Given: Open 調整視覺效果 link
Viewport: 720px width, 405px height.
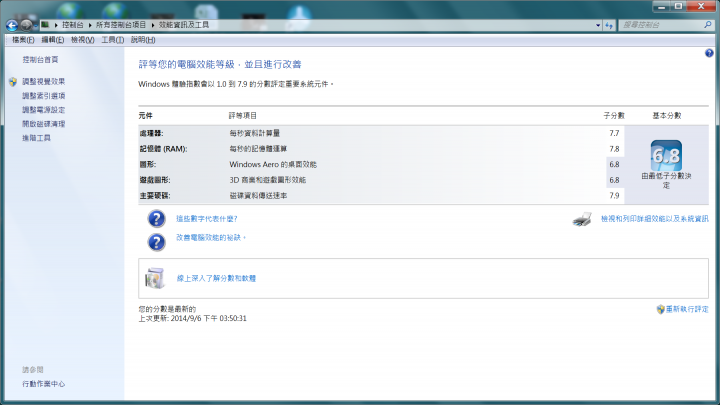Looking at the screenshot, I should click(44, 82).
